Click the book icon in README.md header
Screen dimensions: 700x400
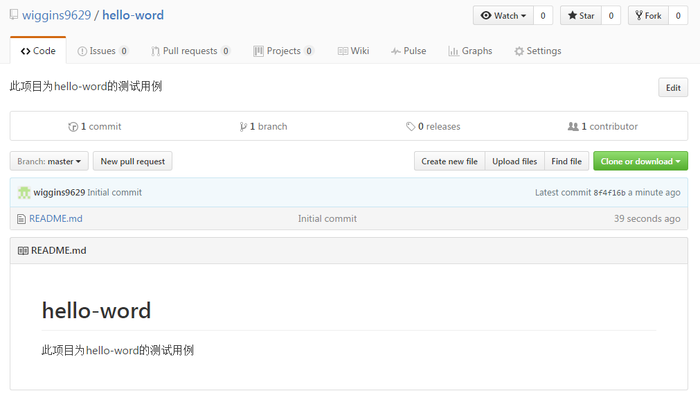23,250
